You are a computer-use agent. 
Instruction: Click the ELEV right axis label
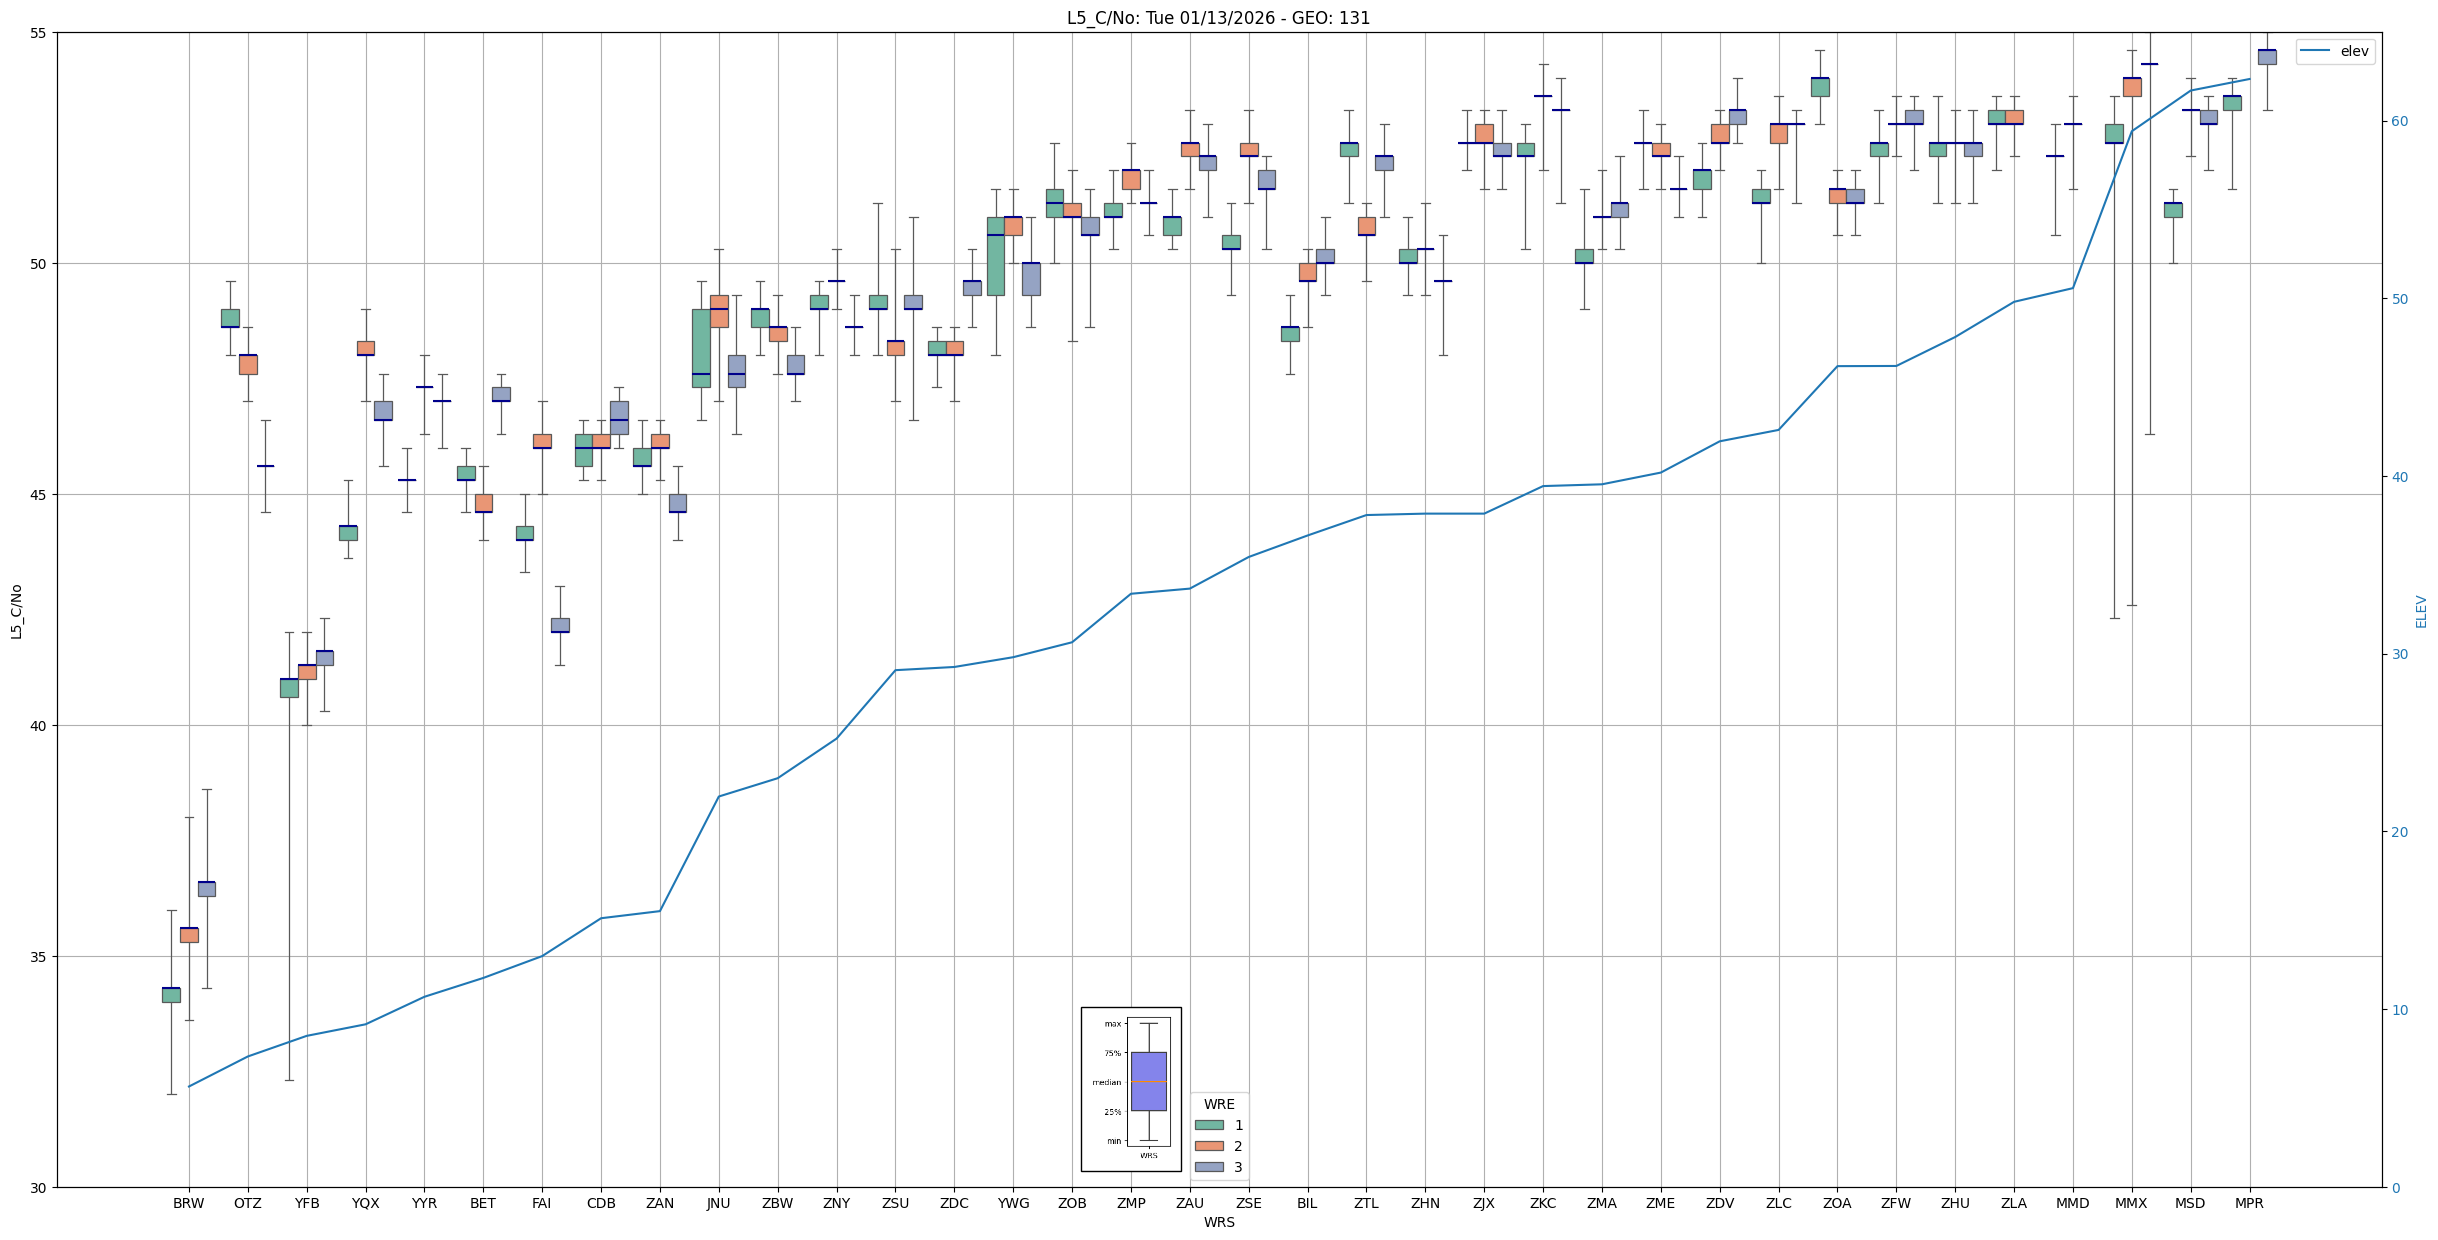(x=2421, y=611)
